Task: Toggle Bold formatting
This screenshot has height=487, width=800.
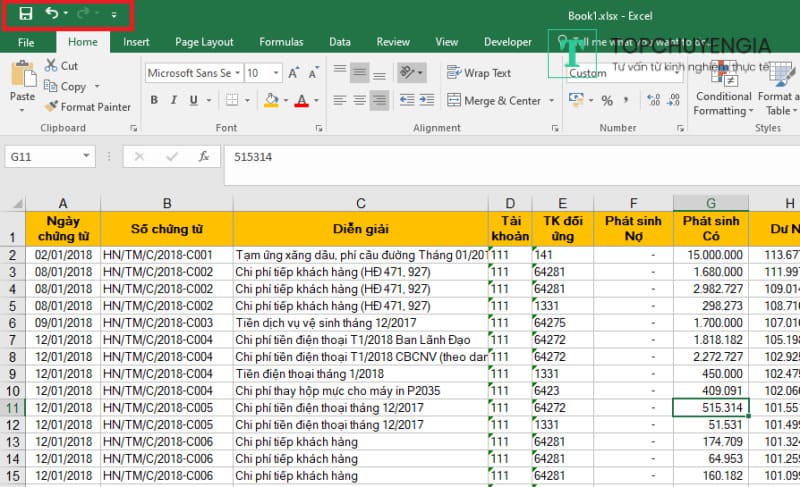Action: point(154,101)
